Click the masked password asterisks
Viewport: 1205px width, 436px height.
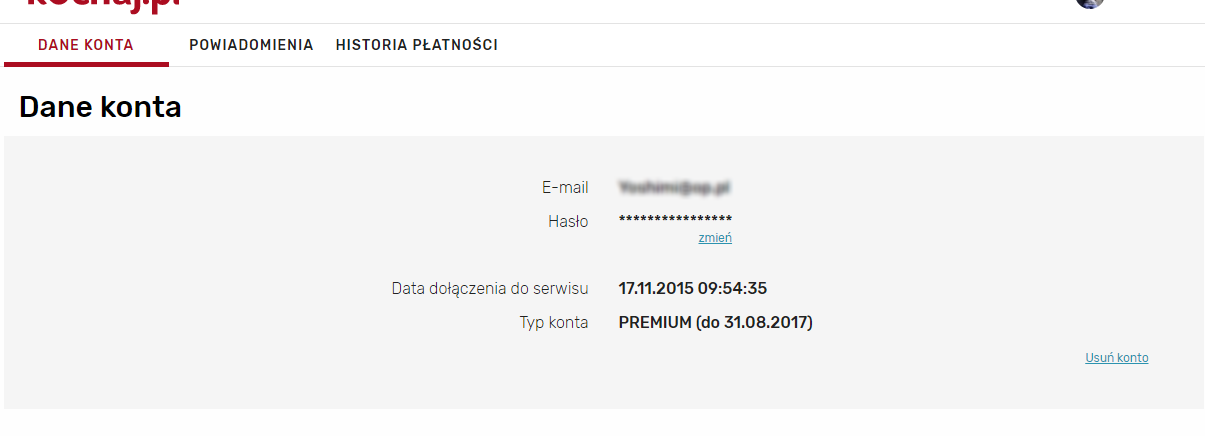tap(676, 220)
